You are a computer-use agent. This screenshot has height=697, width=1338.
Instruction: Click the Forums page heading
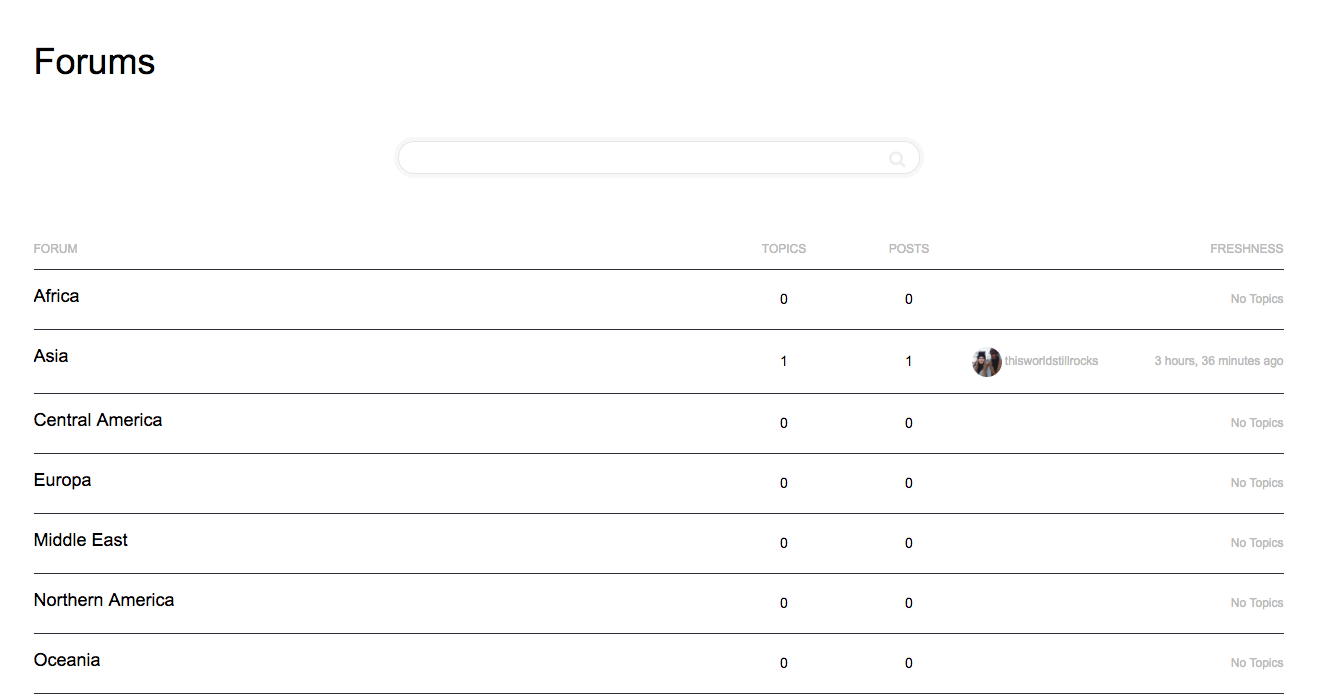tap(94, 62)
